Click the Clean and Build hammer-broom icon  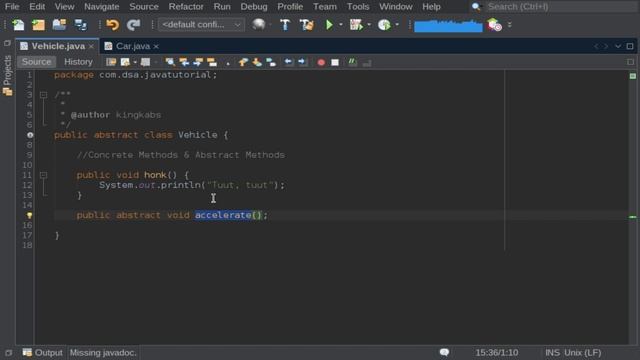click(307, 25)
